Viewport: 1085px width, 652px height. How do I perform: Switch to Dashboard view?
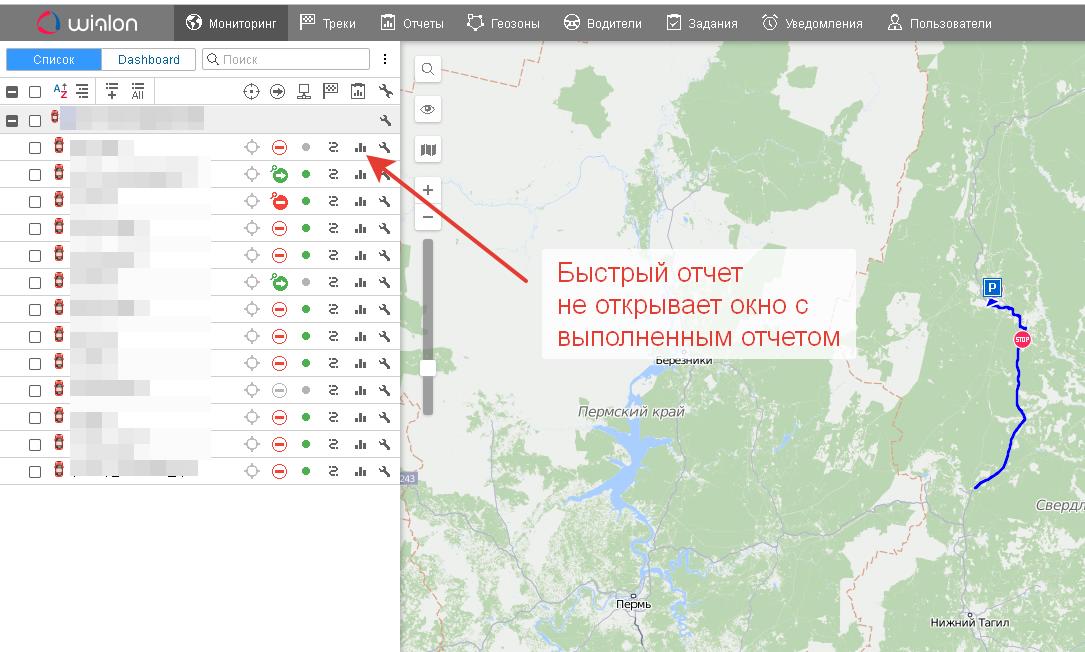[149, 60]
